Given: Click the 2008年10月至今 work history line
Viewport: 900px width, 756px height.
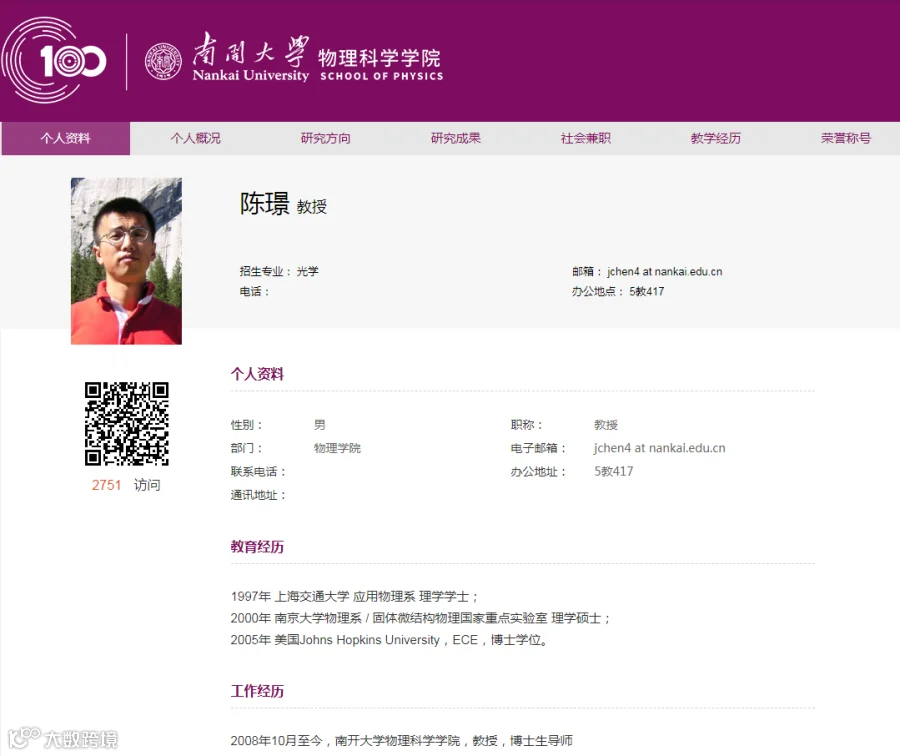Looking at the screenshot, I should tap(401, 741).
